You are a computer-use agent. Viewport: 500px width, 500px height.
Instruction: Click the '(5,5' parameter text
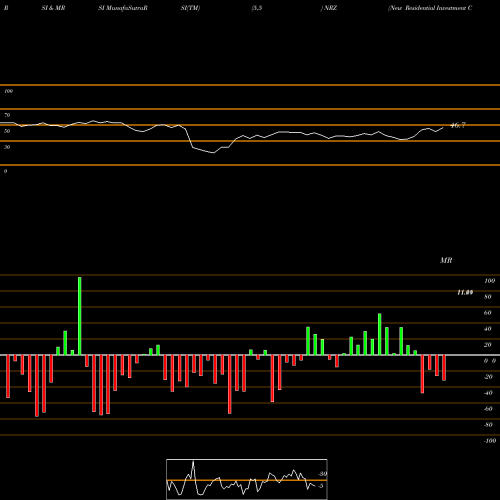pyautogui.click(x=257, y=8)
